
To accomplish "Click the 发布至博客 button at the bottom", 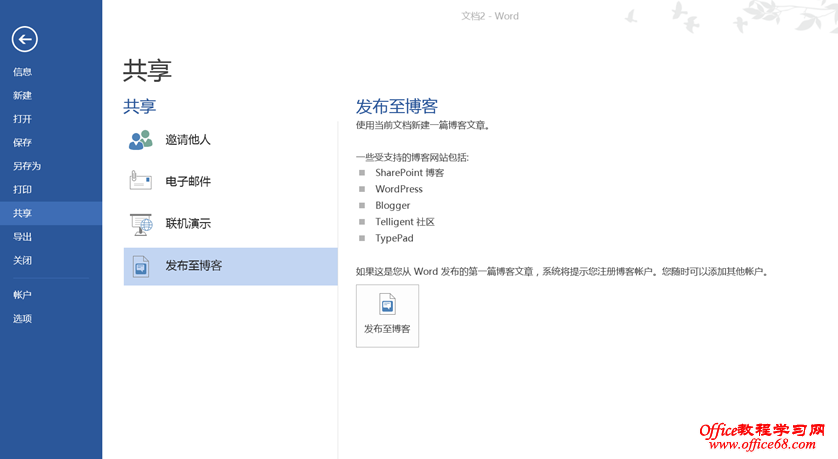I will click(x=387, y=316).
